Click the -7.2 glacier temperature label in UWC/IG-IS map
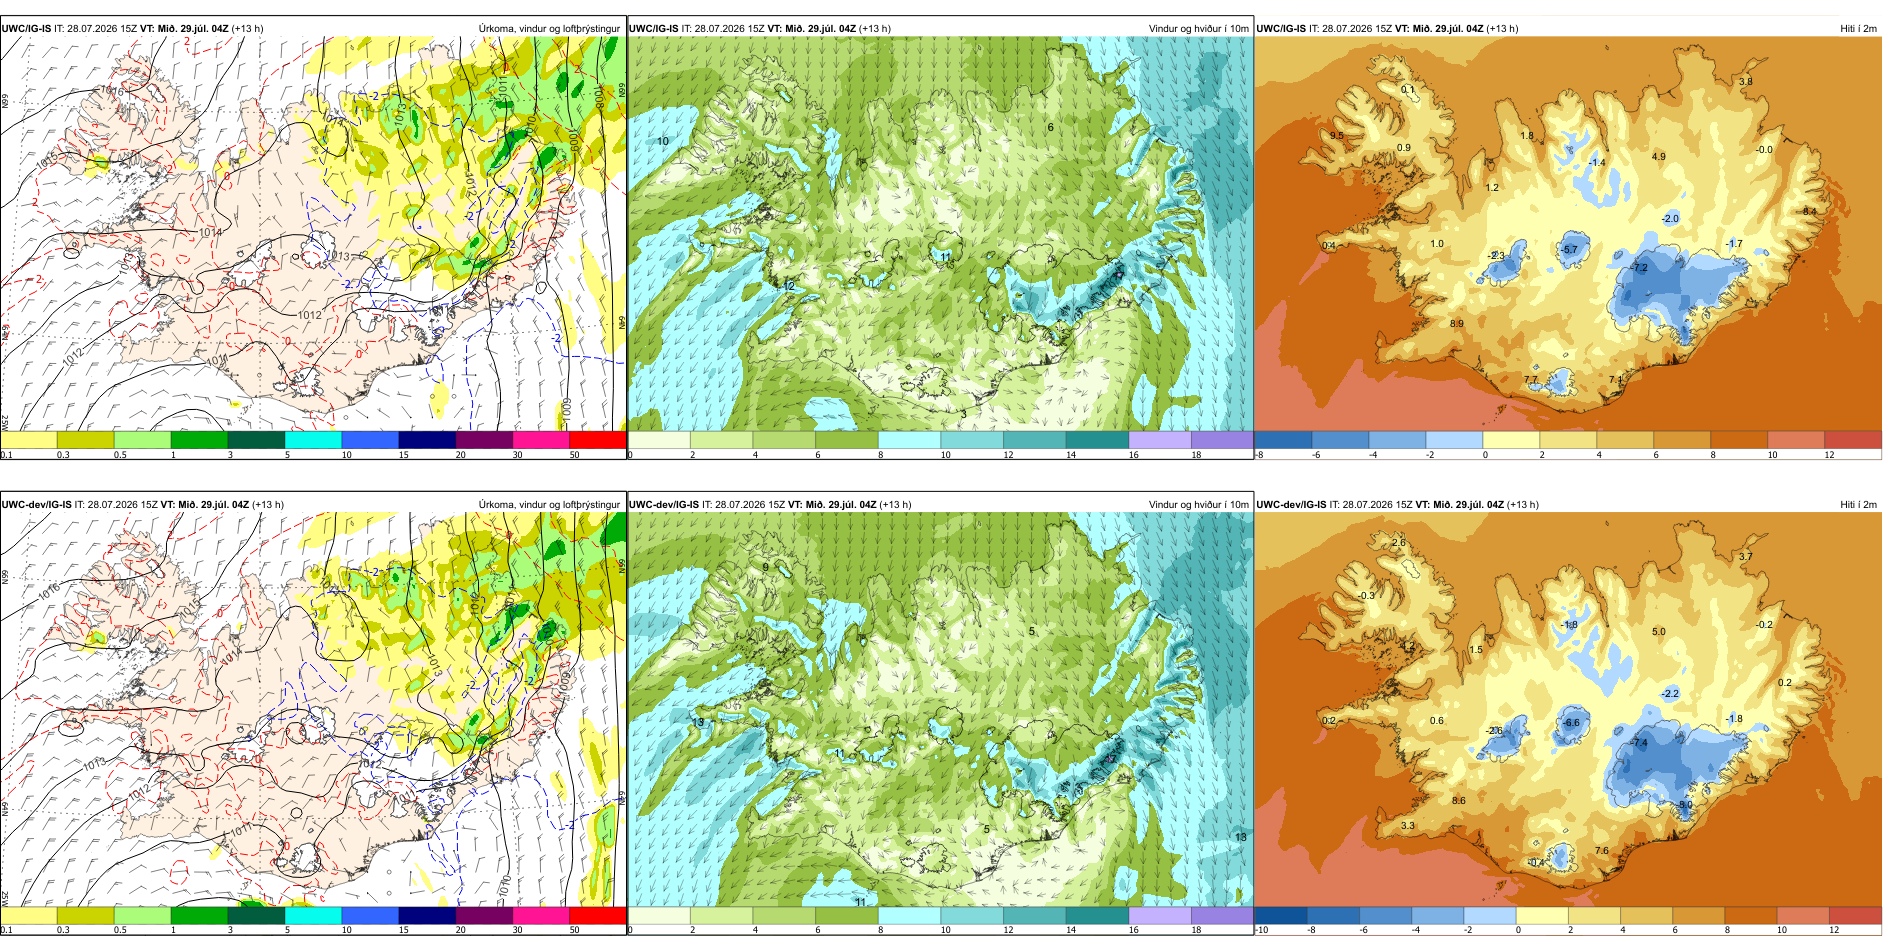Viewport: 1900px width, 950px height. 1639,268
